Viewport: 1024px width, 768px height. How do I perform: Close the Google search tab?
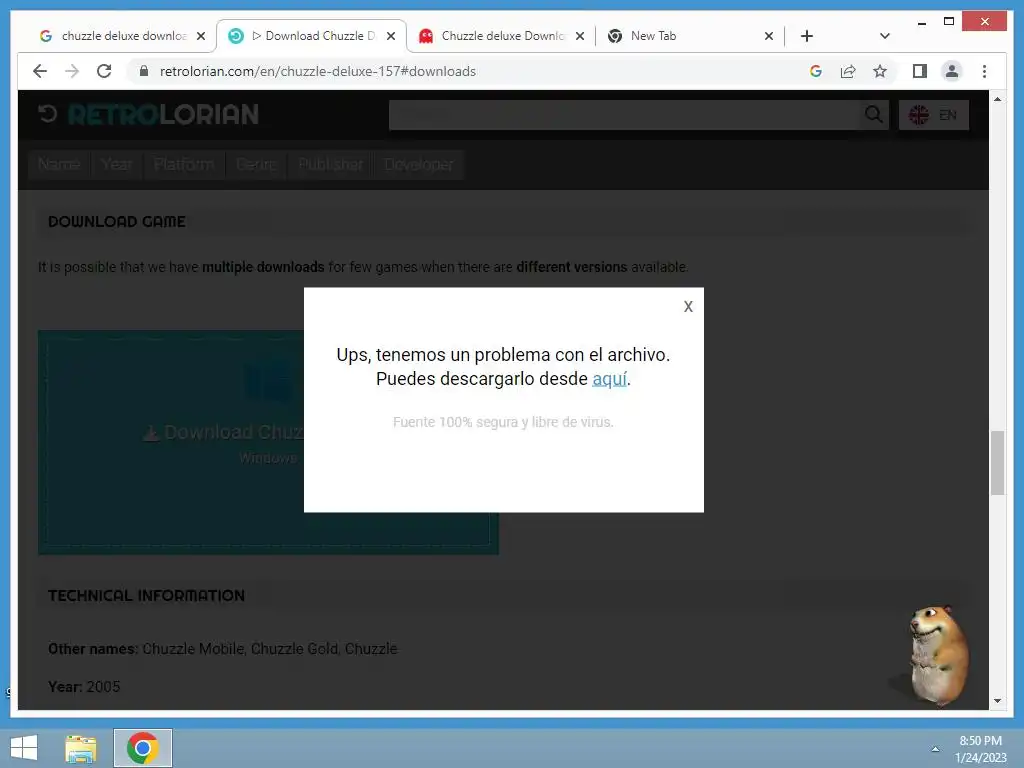click(x=201, y=36)
